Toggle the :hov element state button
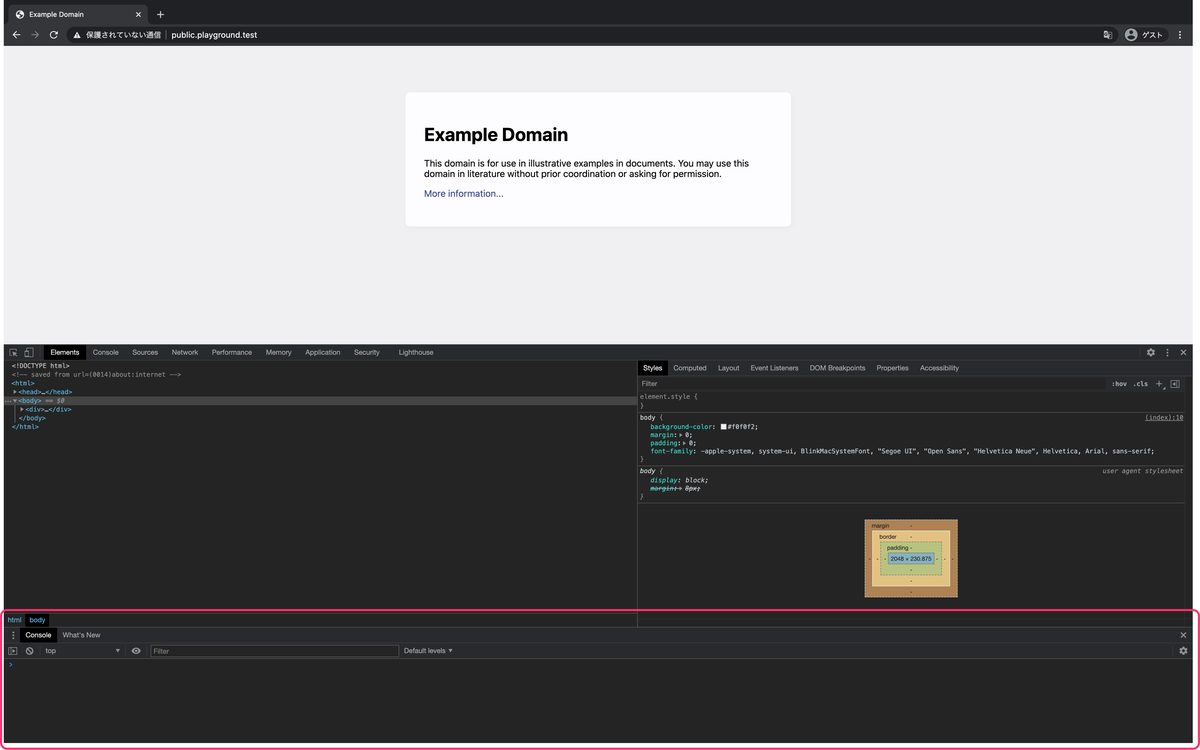This screenshot has width=1200, height=750. [1119, 384]
